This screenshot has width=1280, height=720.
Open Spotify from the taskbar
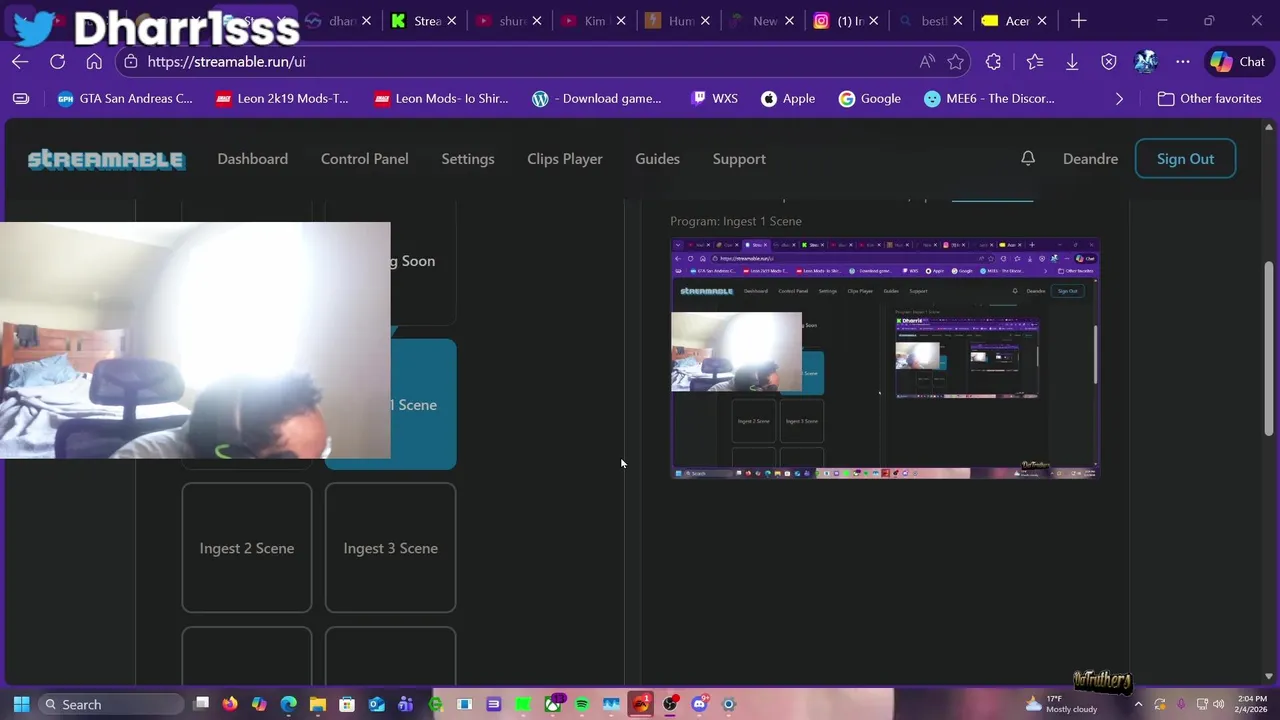[582, 704]
